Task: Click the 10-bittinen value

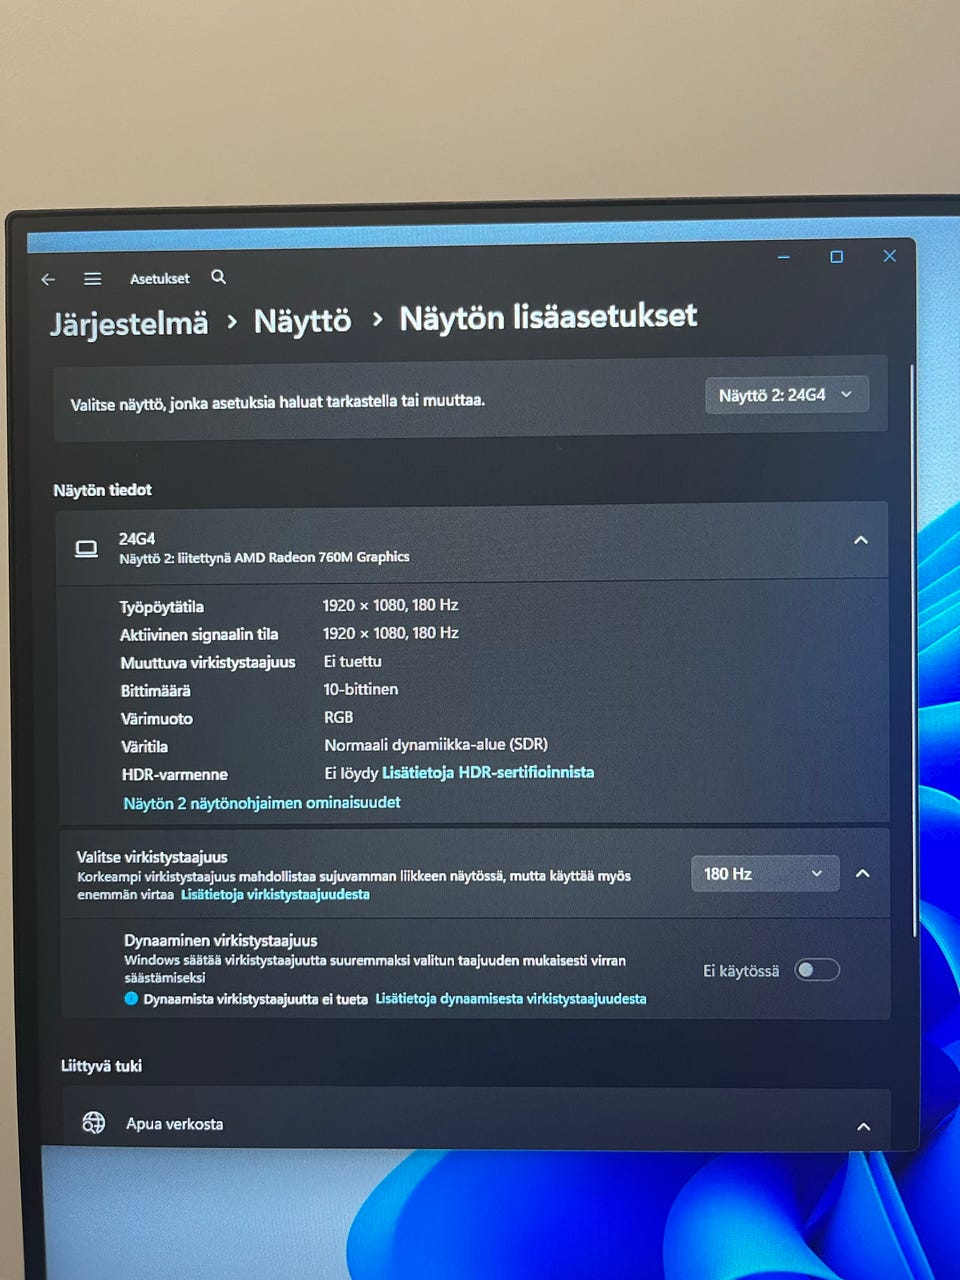Action: 361,689
